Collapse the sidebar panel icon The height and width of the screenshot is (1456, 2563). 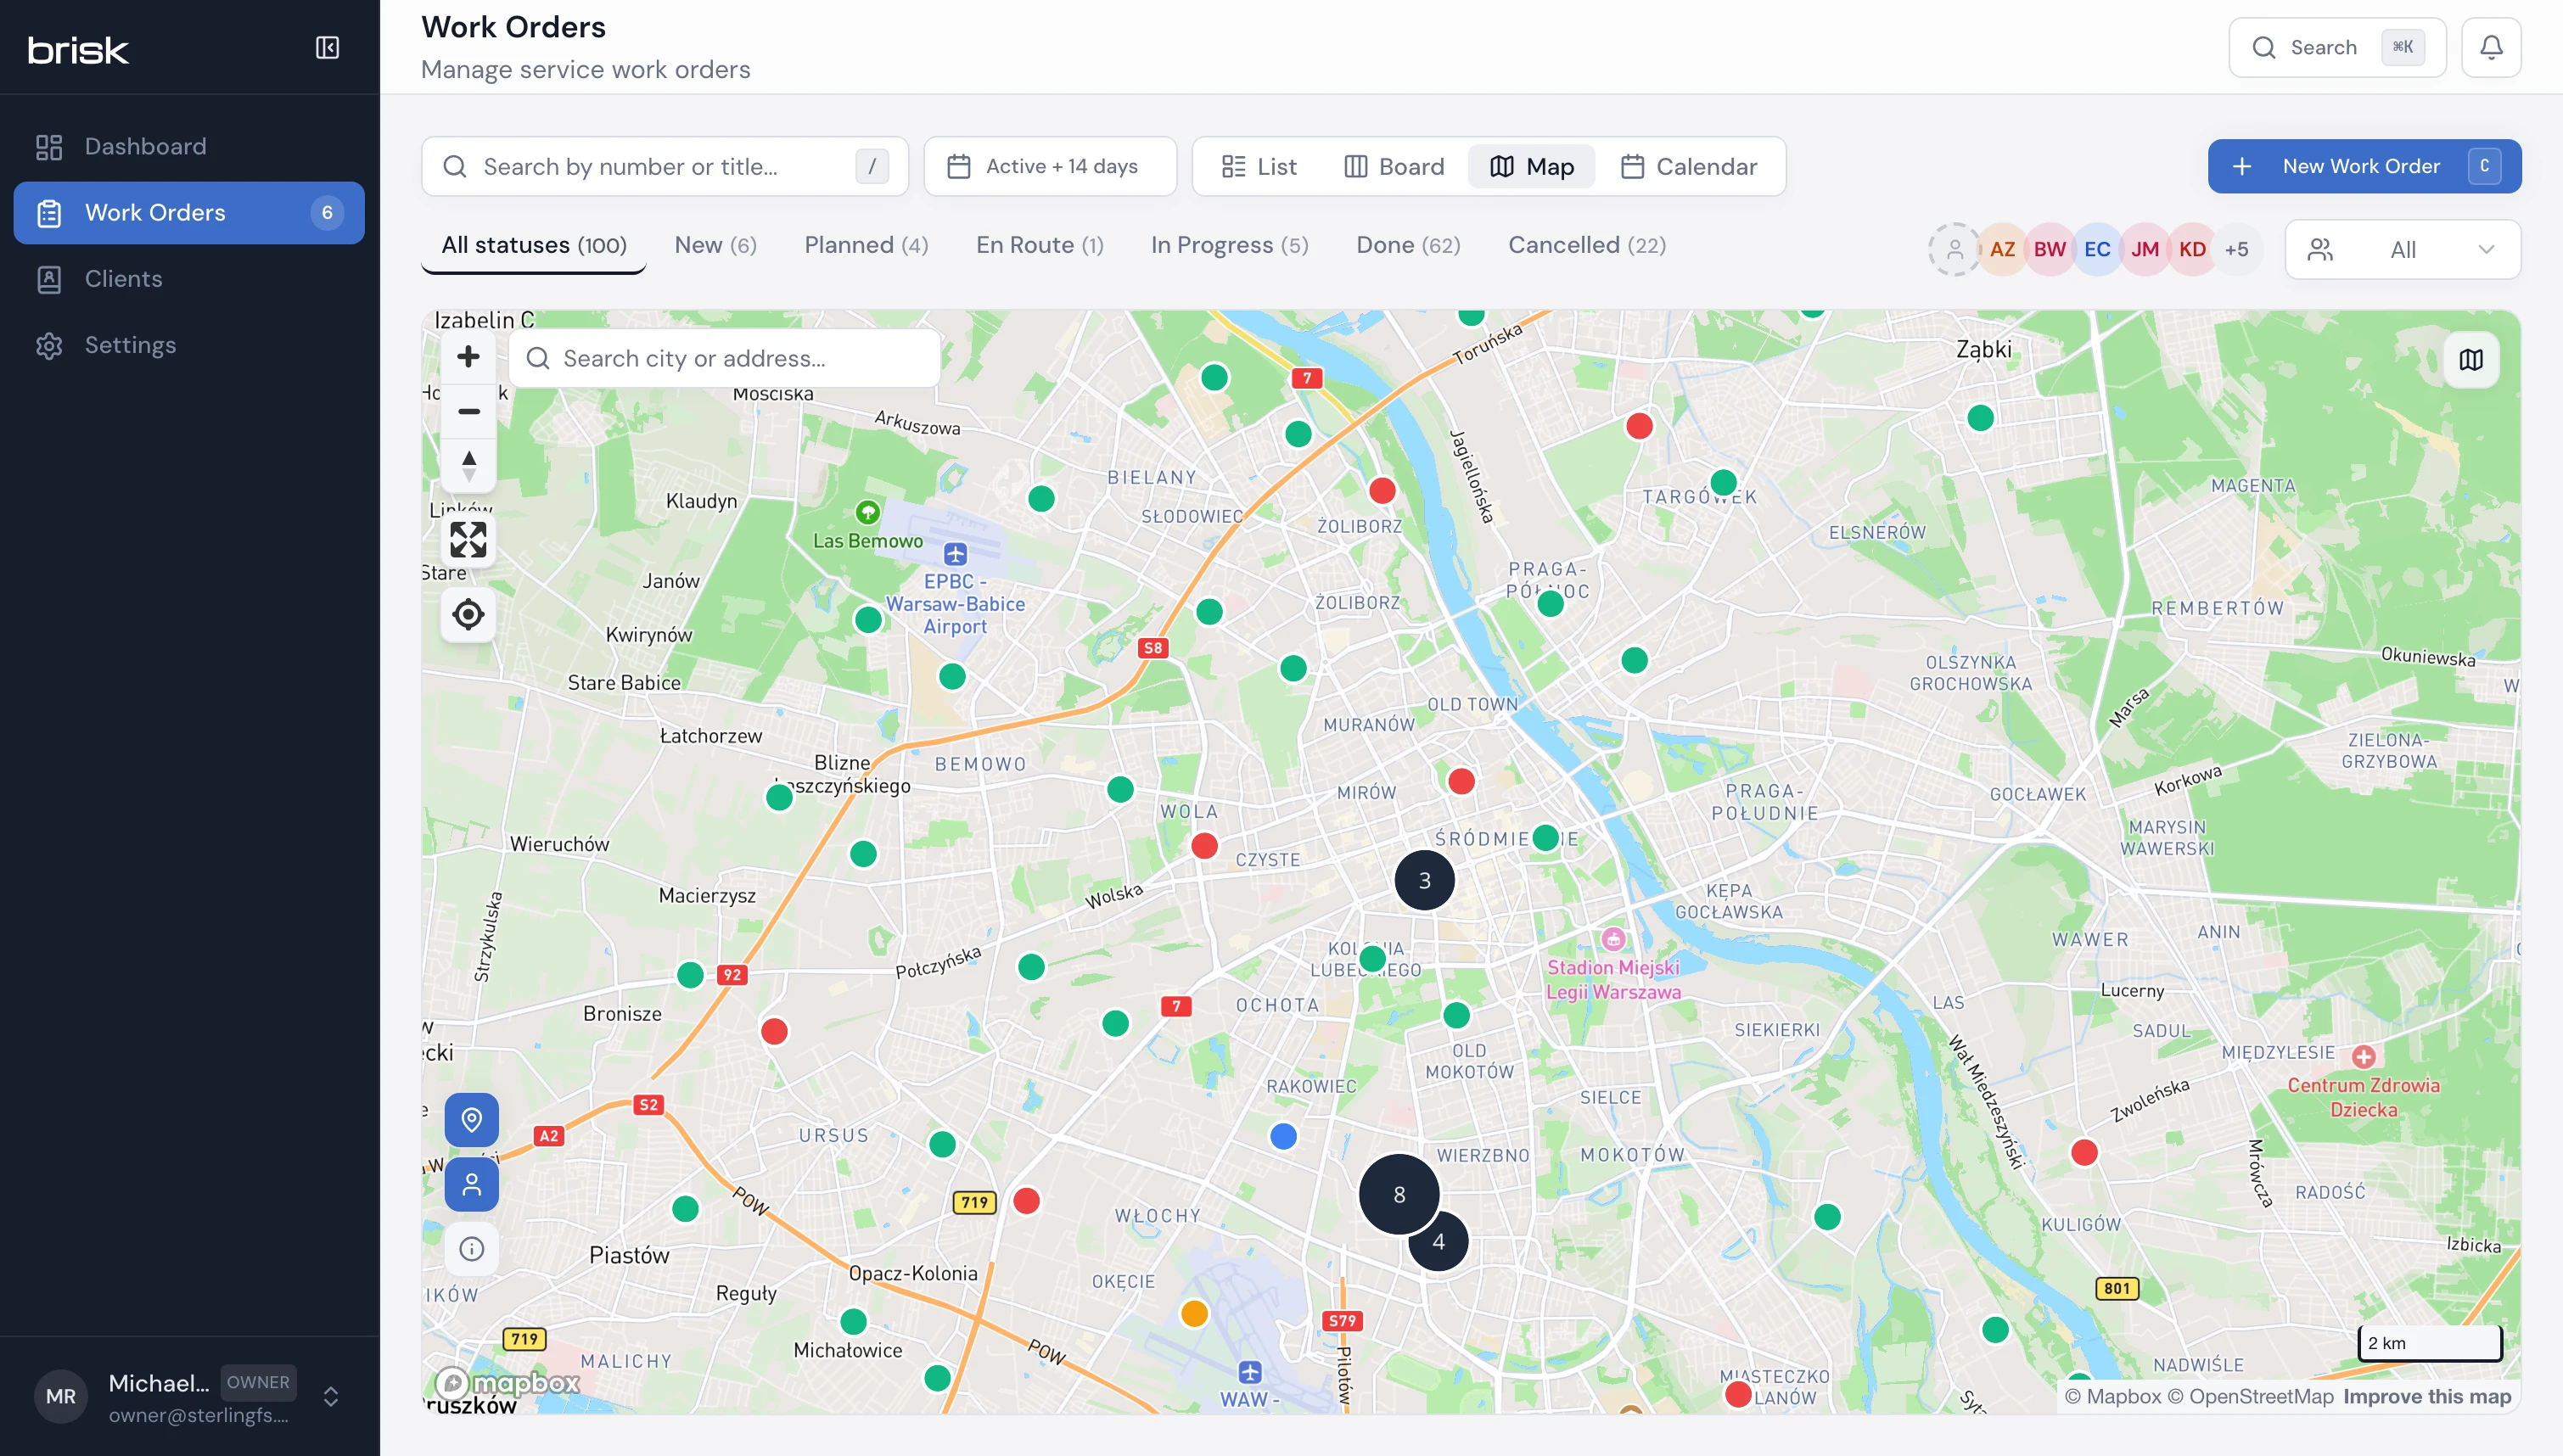coord(327,48)
